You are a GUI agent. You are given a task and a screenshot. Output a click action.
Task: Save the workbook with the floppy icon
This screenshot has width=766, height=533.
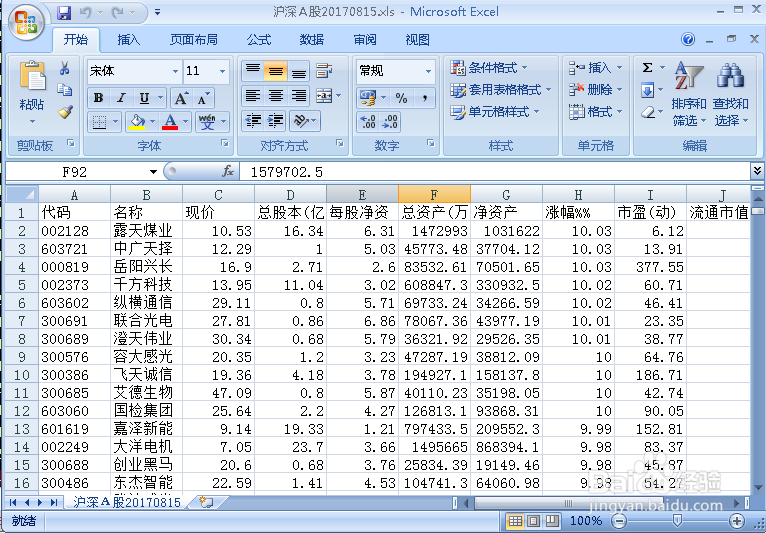pyautogui.click(x=64, y=12)
